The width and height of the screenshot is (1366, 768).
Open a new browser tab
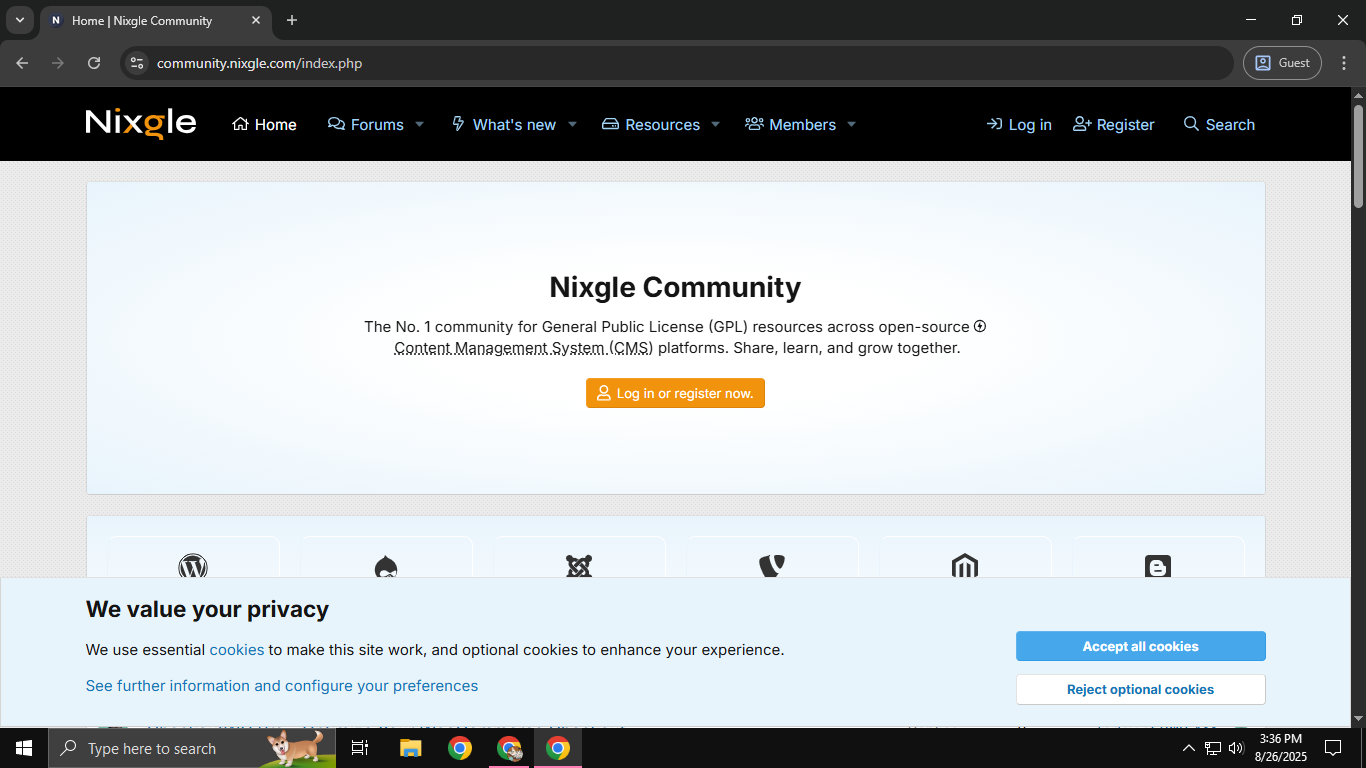point(292,20)
